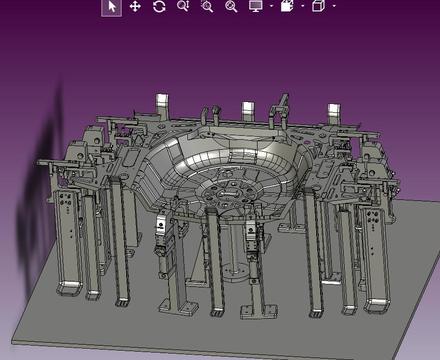Expand the monitor display dropdown arrow
440x360 pixels.
[x=272, y=6]
